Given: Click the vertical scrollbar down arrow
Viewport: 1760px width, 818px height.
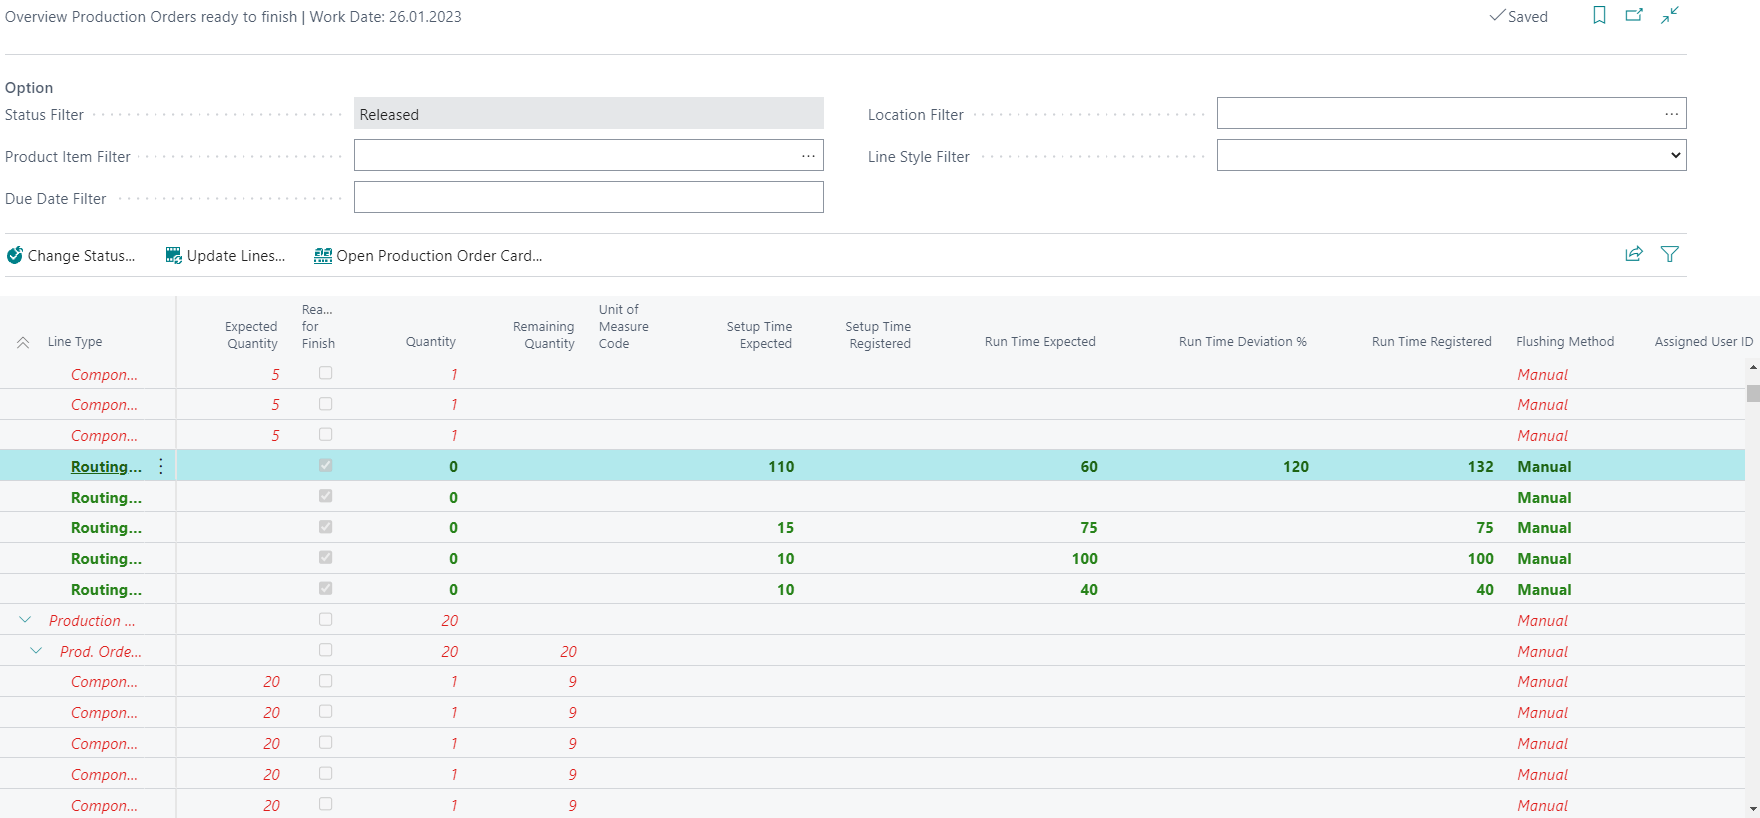Looking at the screenshot, I should coord(1752,808).
